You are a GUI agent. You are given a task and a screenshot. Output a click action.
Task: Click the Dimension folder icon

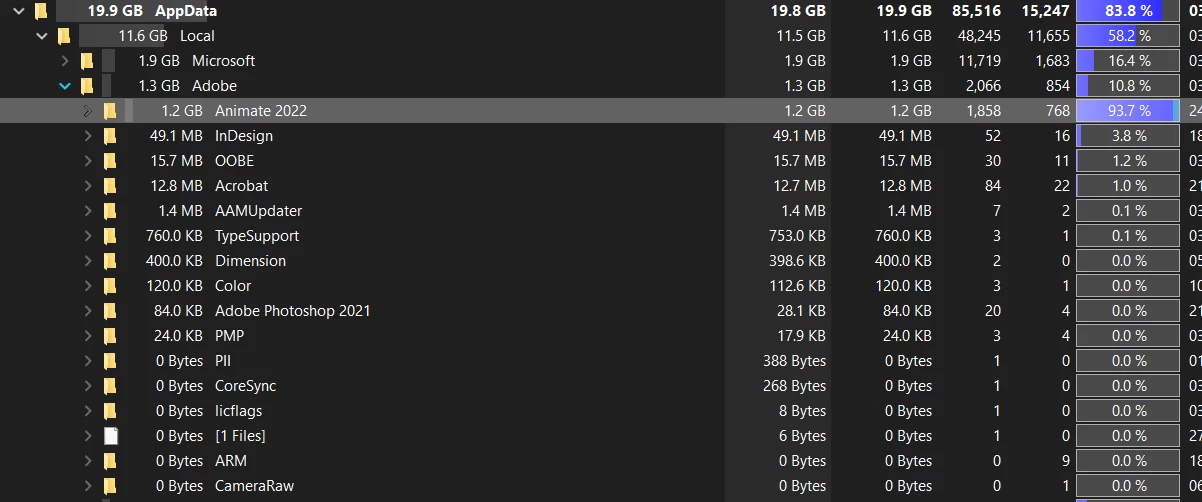(x=110, y=261)
